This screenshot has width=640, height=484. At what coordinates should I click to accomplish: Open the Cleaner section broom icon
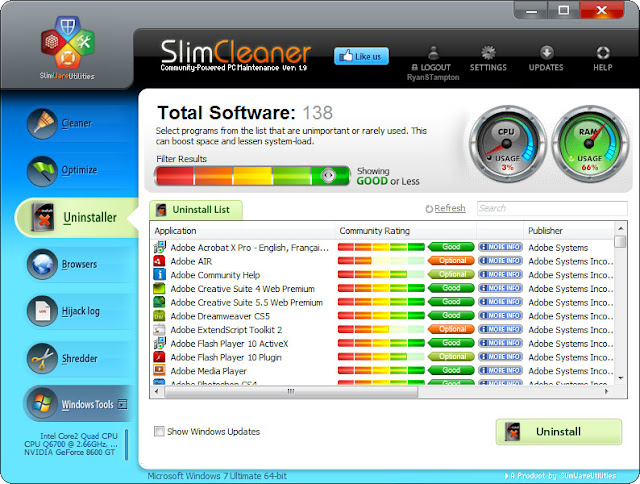coord(42,124)
